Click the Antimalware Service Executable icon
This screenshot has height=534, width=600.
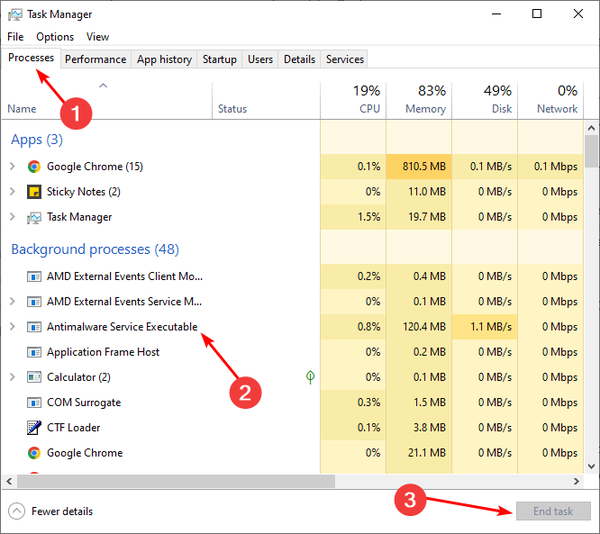click(x=34, y=327)
